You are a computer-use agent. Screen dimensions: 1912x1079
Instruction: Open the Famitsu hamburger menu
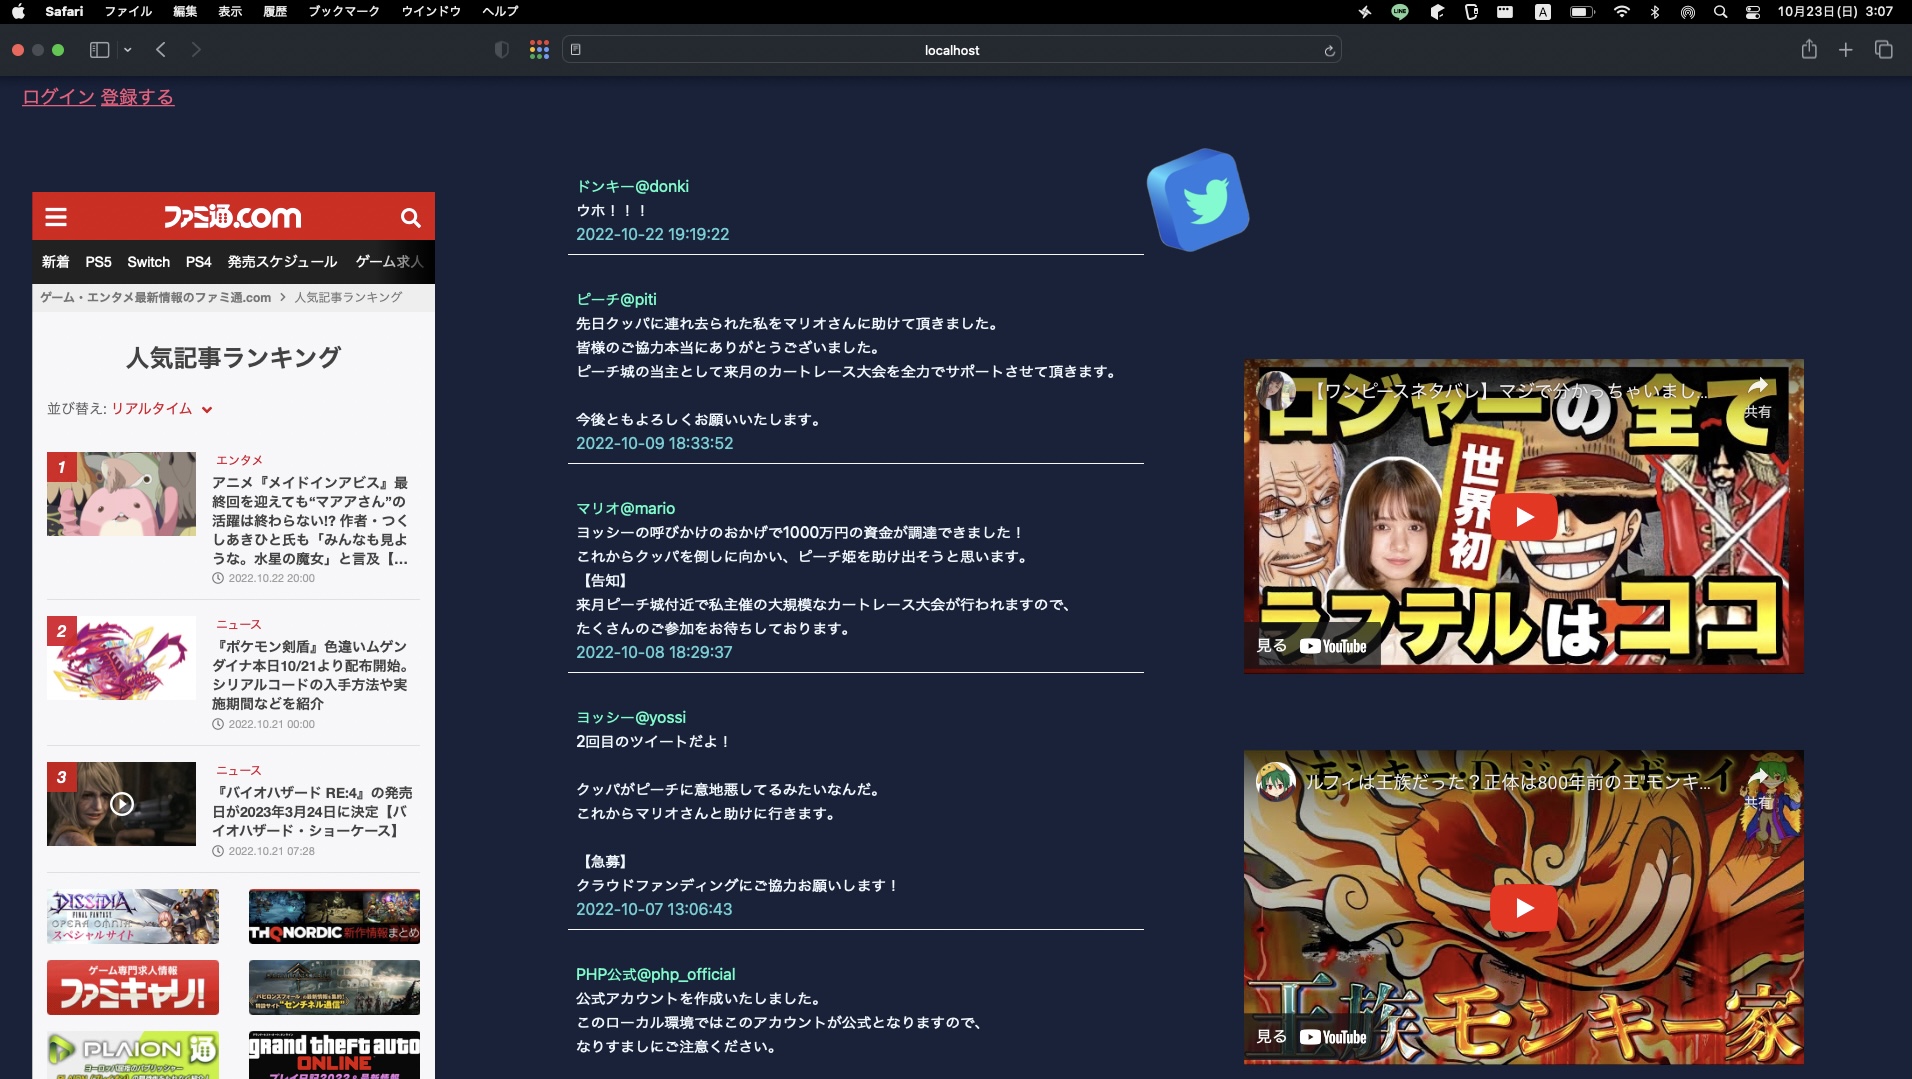pos(56,217)
